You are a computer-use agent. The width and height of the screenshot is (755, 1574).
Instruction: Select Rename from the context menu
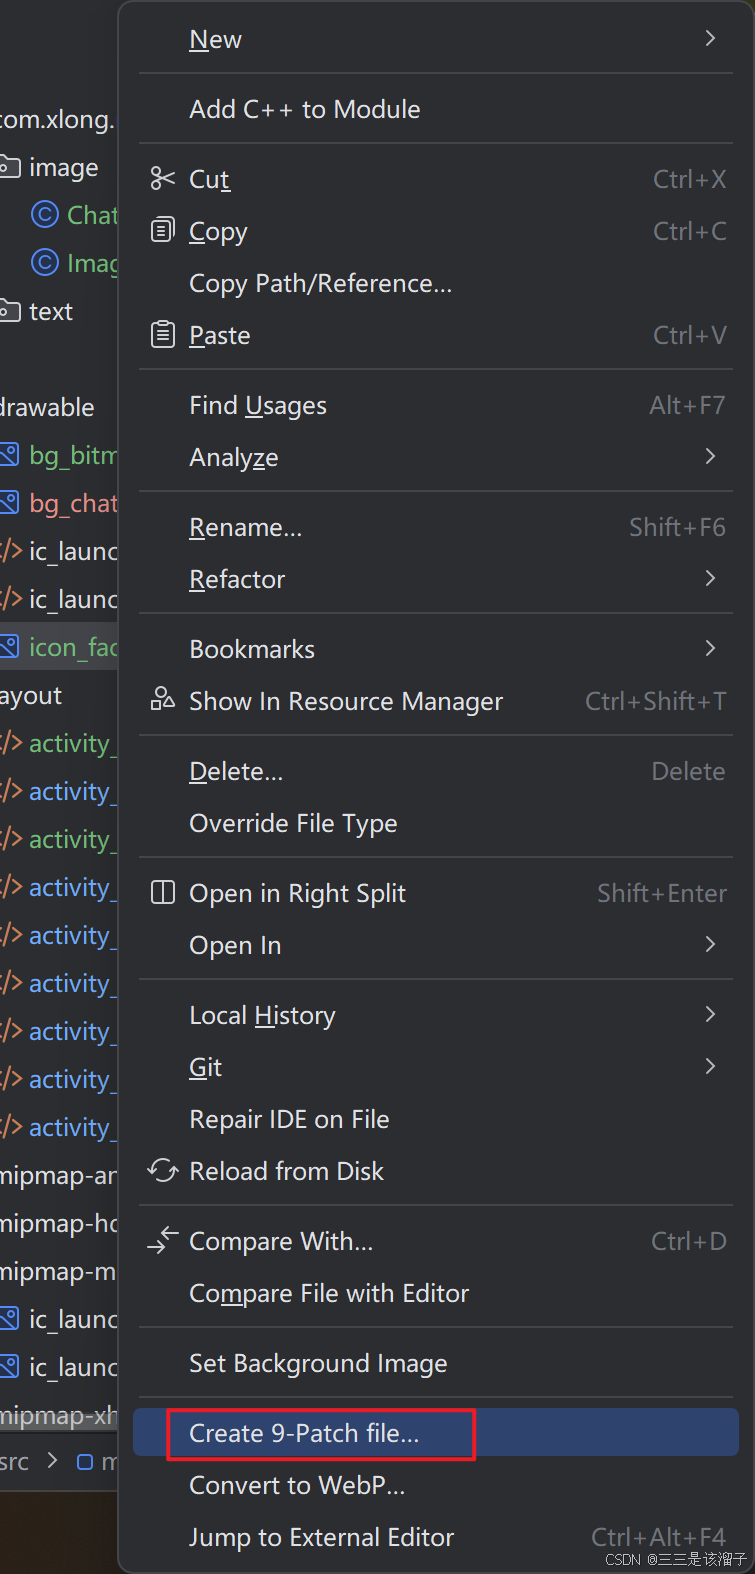tap(245, 527)
